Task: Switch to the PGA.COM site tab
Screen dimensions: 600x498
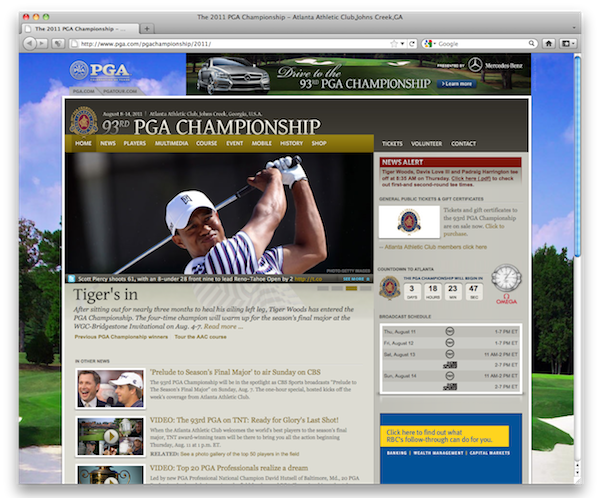Action: (x=83, y=91)
